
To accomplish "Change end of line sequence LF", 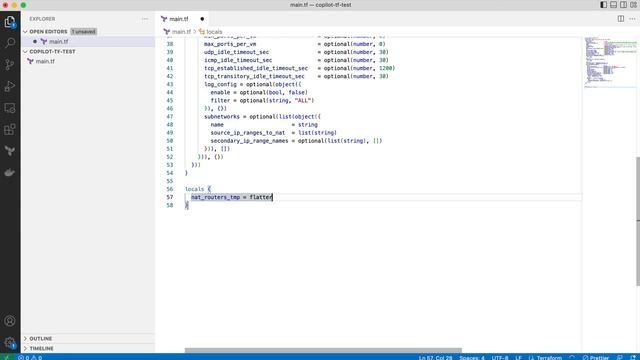I will (x=518, y=358).
